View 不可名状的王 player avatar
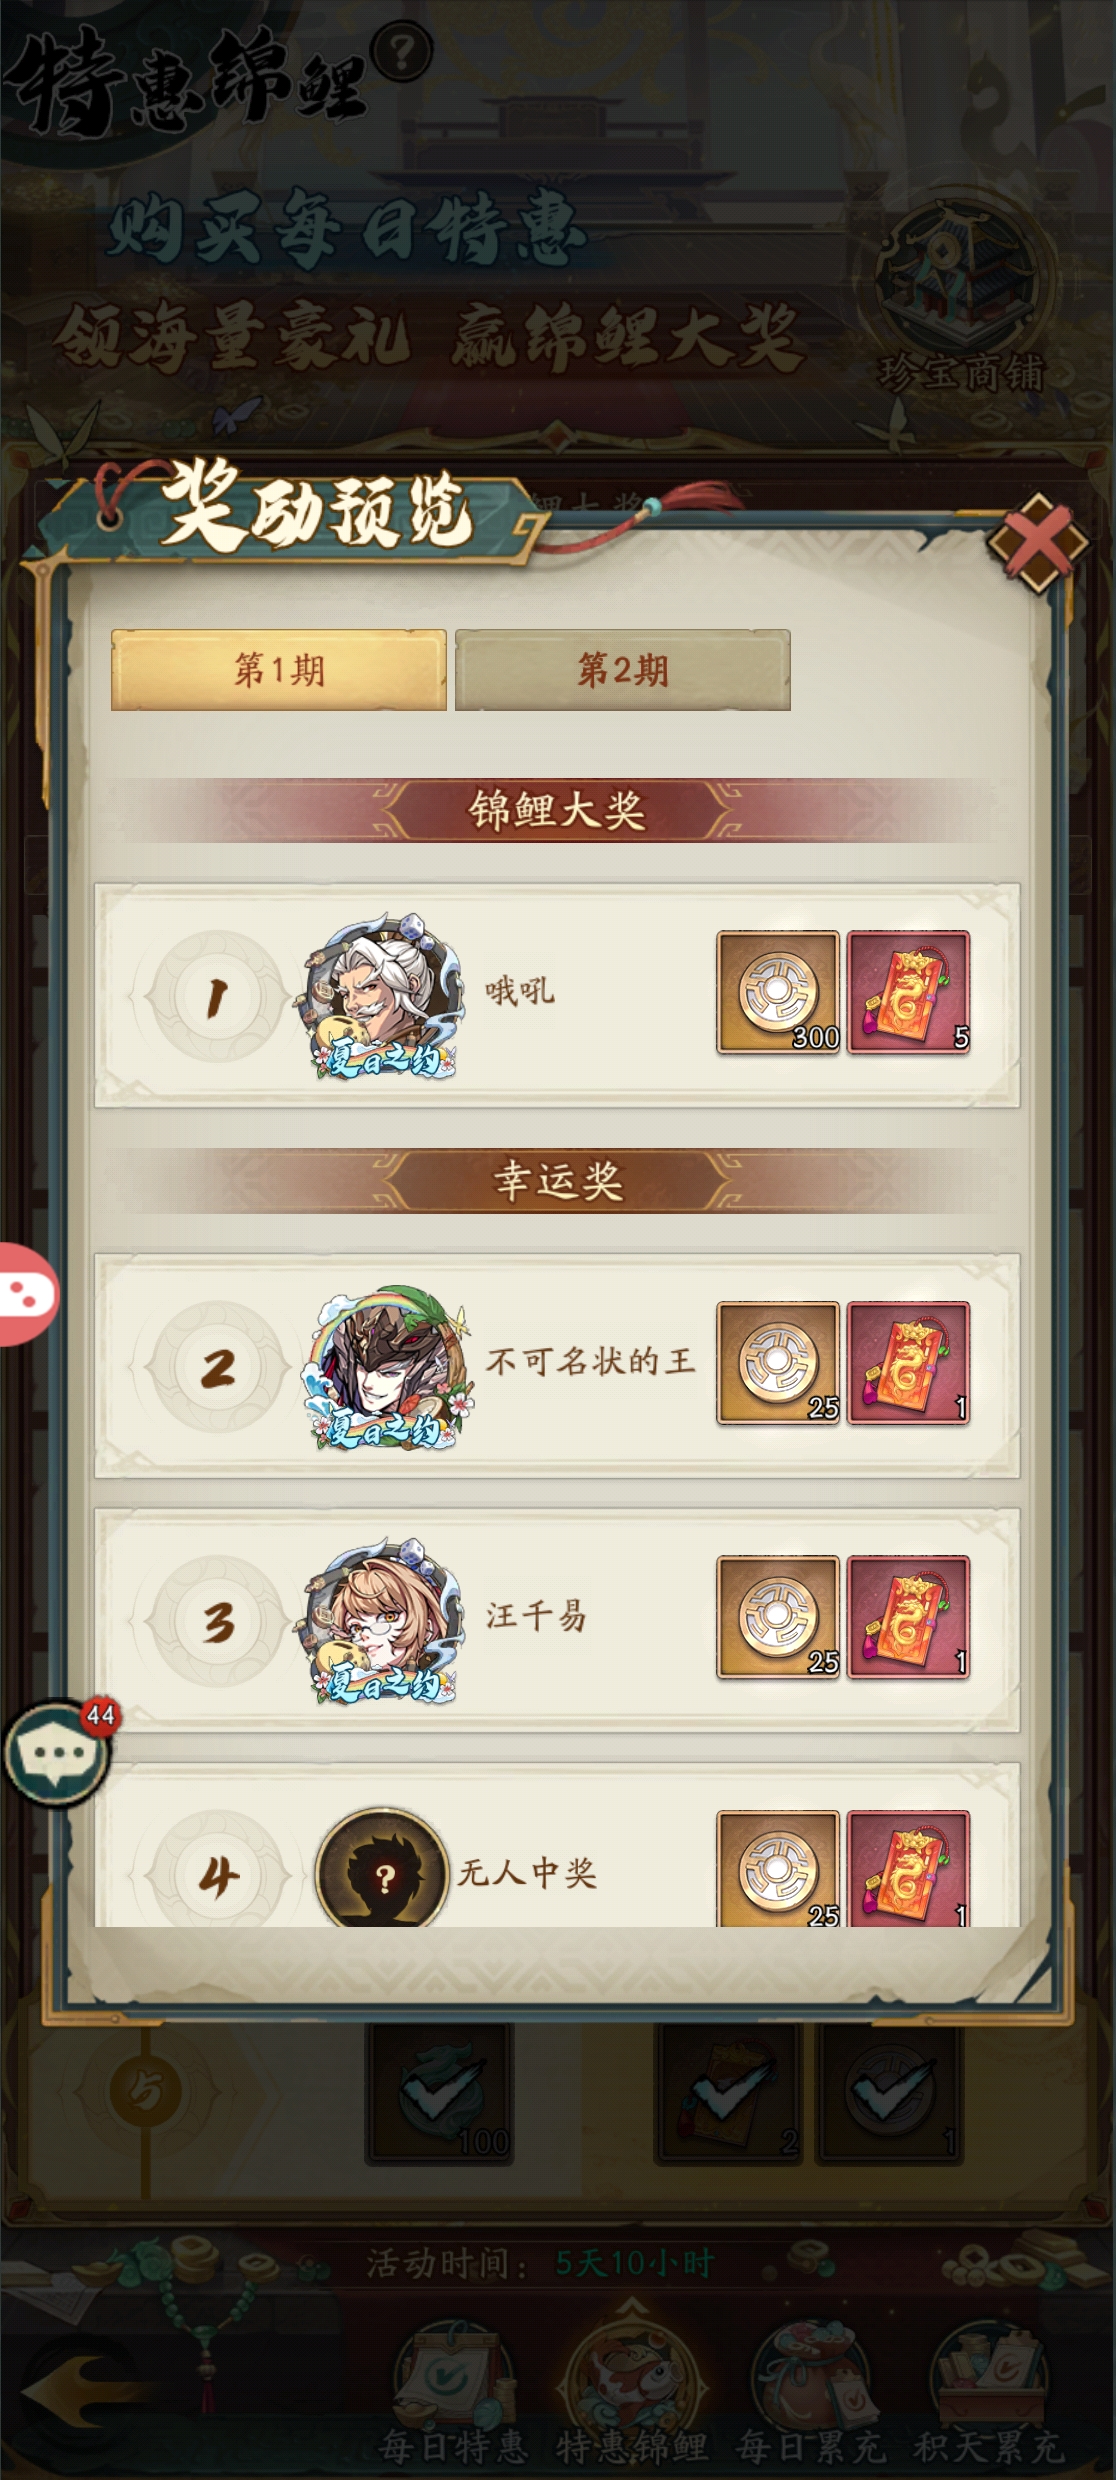Image resolution: width=1116 pixels, height=2480 pixels. 383,1366
